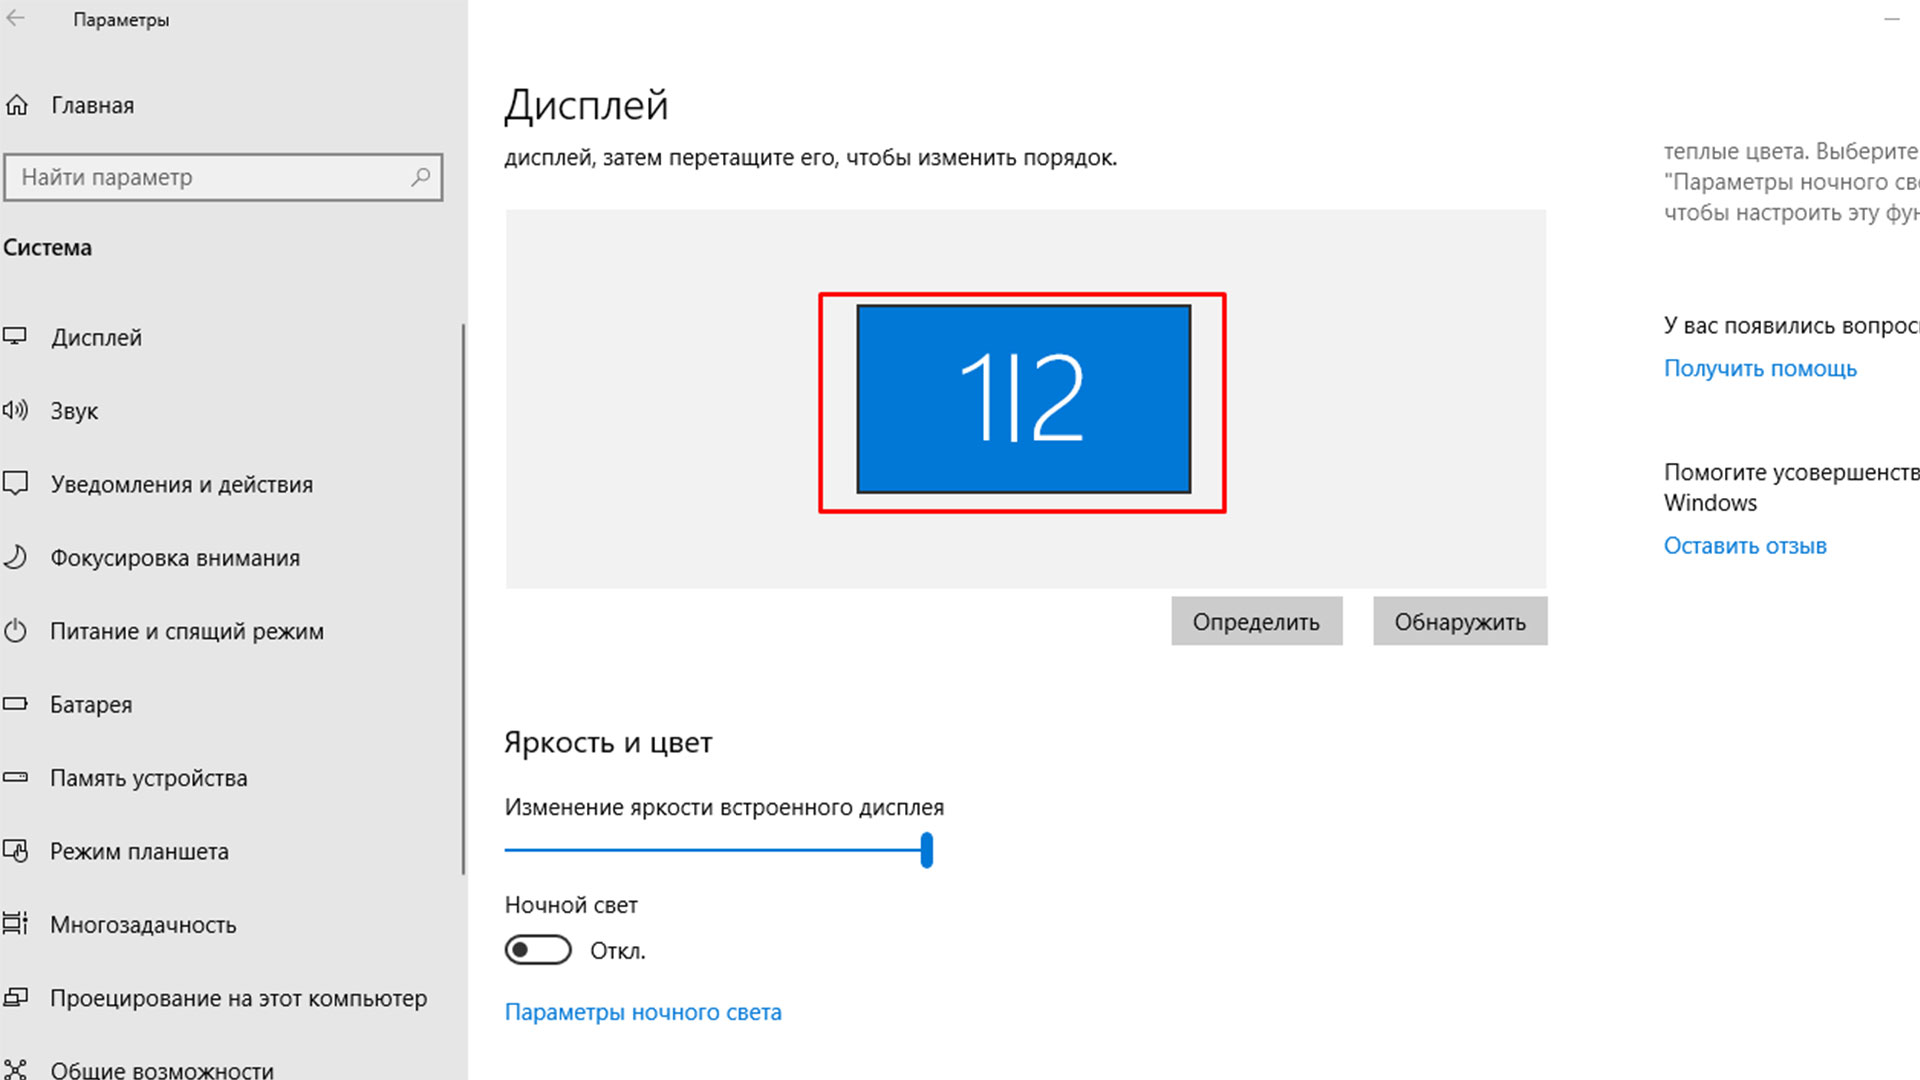Open Проецирование на этот компьютер
Image resolution: width=1920 pixels, height=1080 pixels.
pos(238,999)
